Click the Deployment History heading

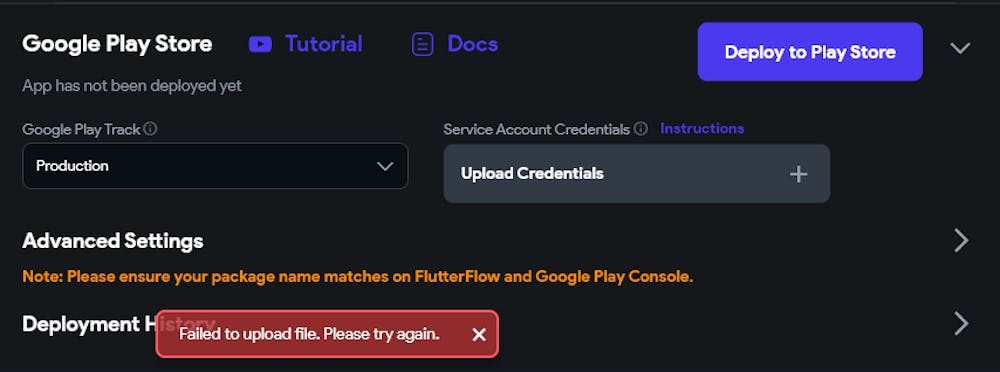click(x=119, y=324)
